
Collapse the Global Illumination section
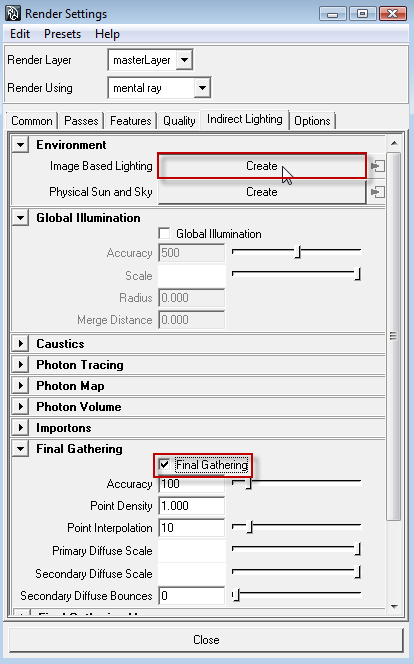coord(20,218)
